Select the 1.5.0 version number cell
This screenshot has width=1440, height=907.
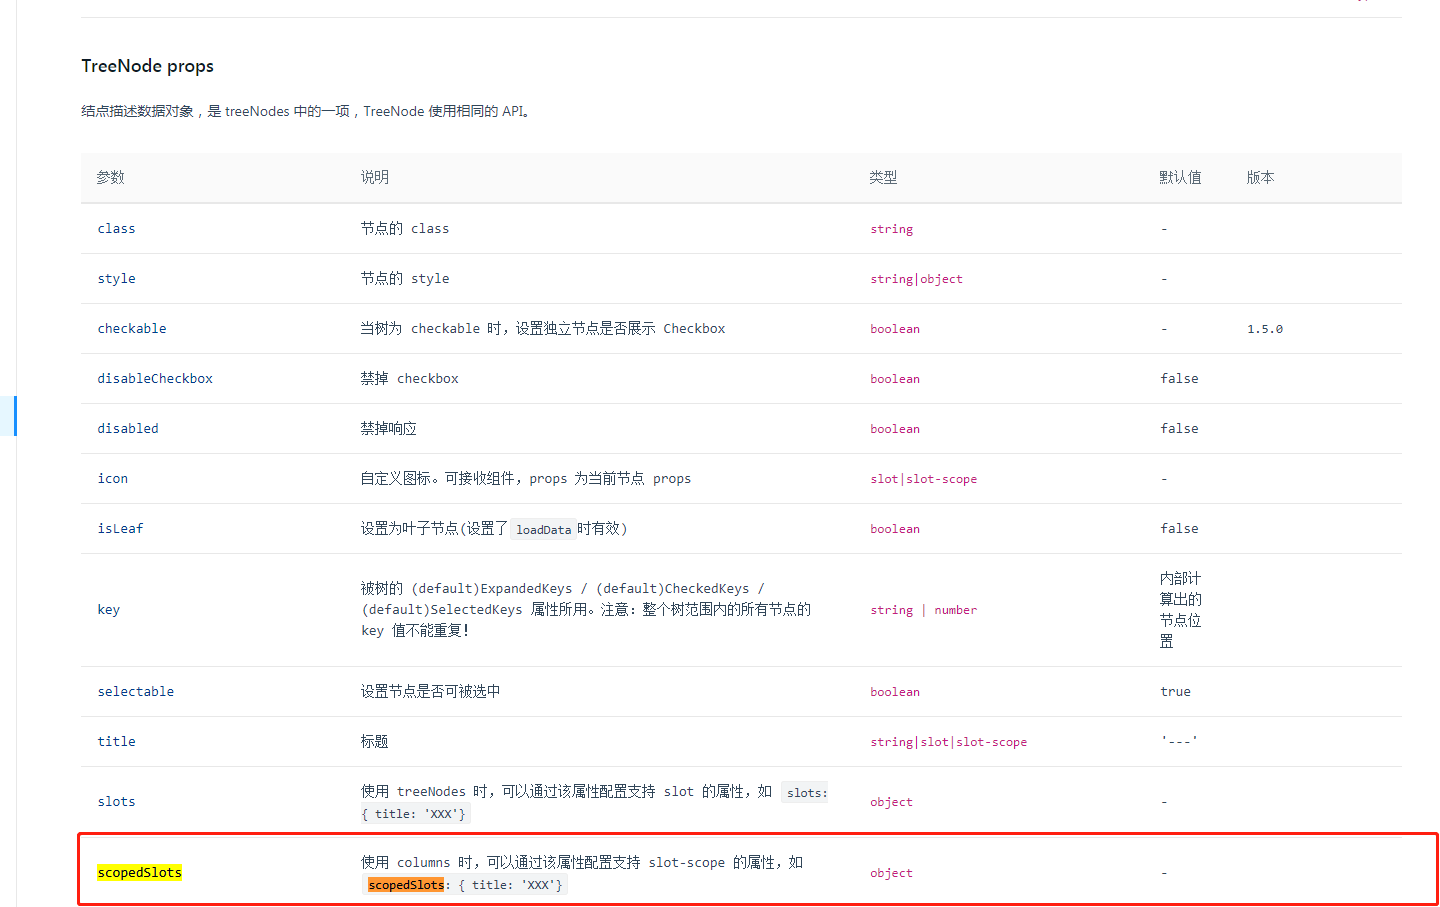coord(1264,328)
